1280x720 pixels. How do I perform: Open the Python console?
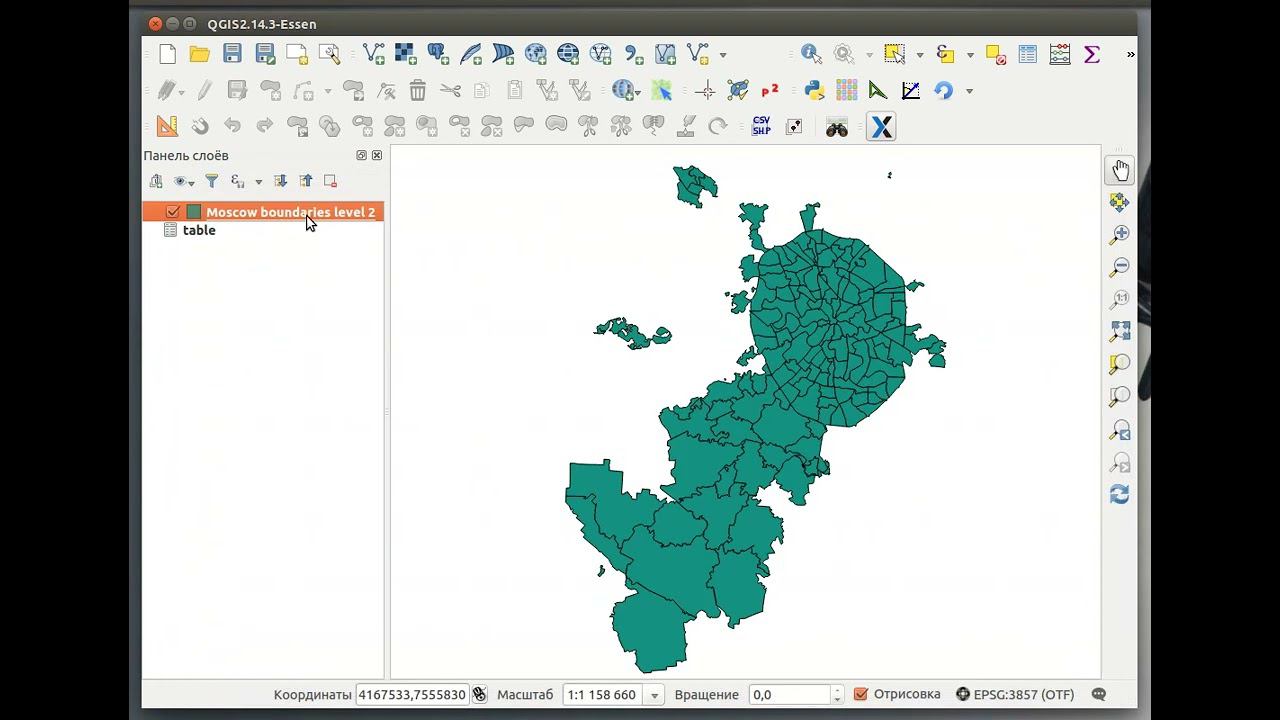(814, 91)
